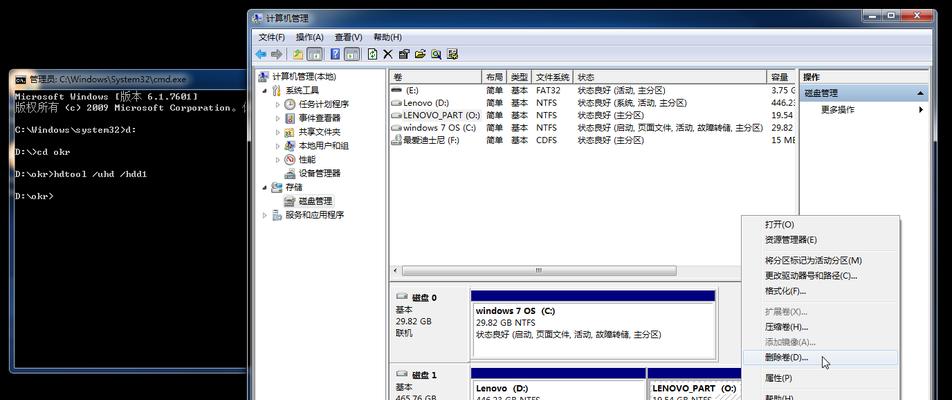
Task: Select the Lenovo (D:) volume row
Action: (x=592, y=103)
